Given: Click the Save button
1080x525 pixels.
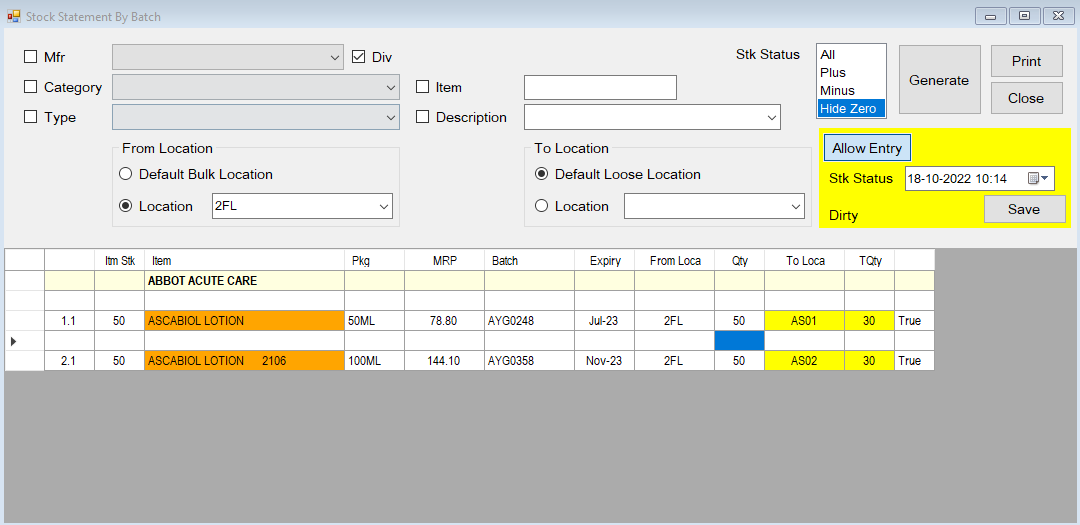Looking at the screenshot, I should pyautogui.click(x=1024, y=209).
